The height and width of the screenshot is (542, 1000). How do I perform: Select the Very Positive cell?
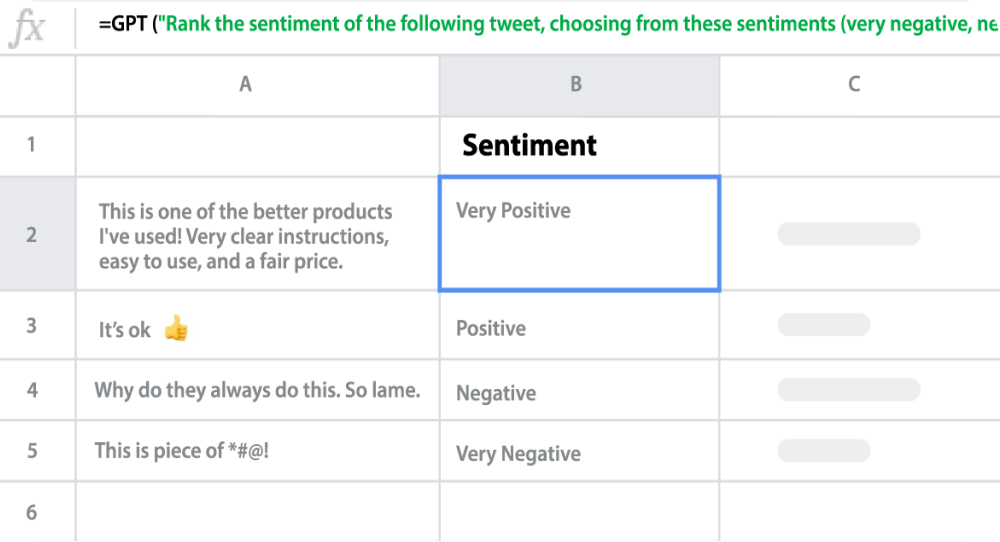(578, 235)
